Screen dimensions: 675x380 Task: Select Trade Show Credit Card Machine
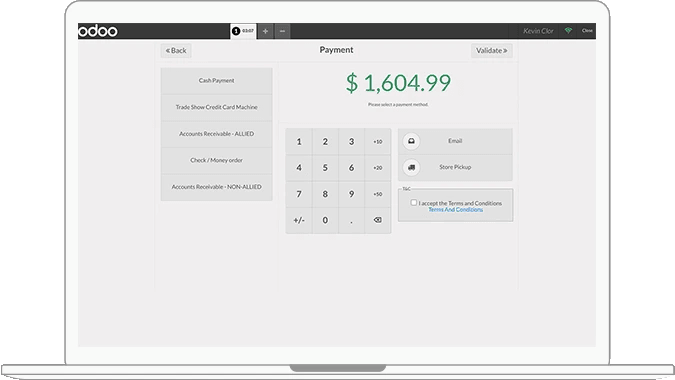pyautogui.click(x=217, y=108)
